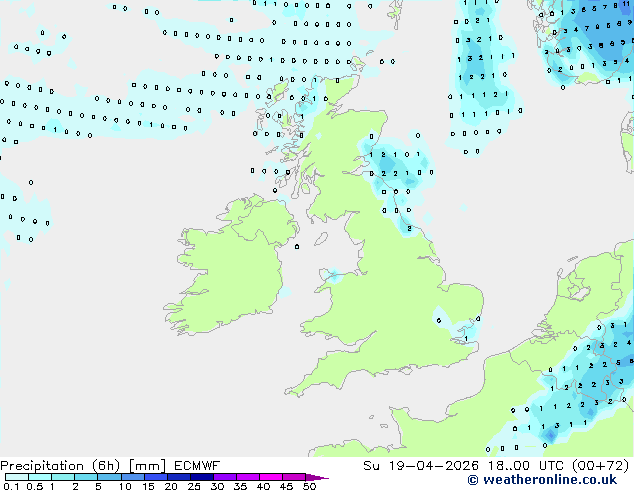Click the 30–35 mm purple legend box
The image size is (634, 490).
[225, 477]
